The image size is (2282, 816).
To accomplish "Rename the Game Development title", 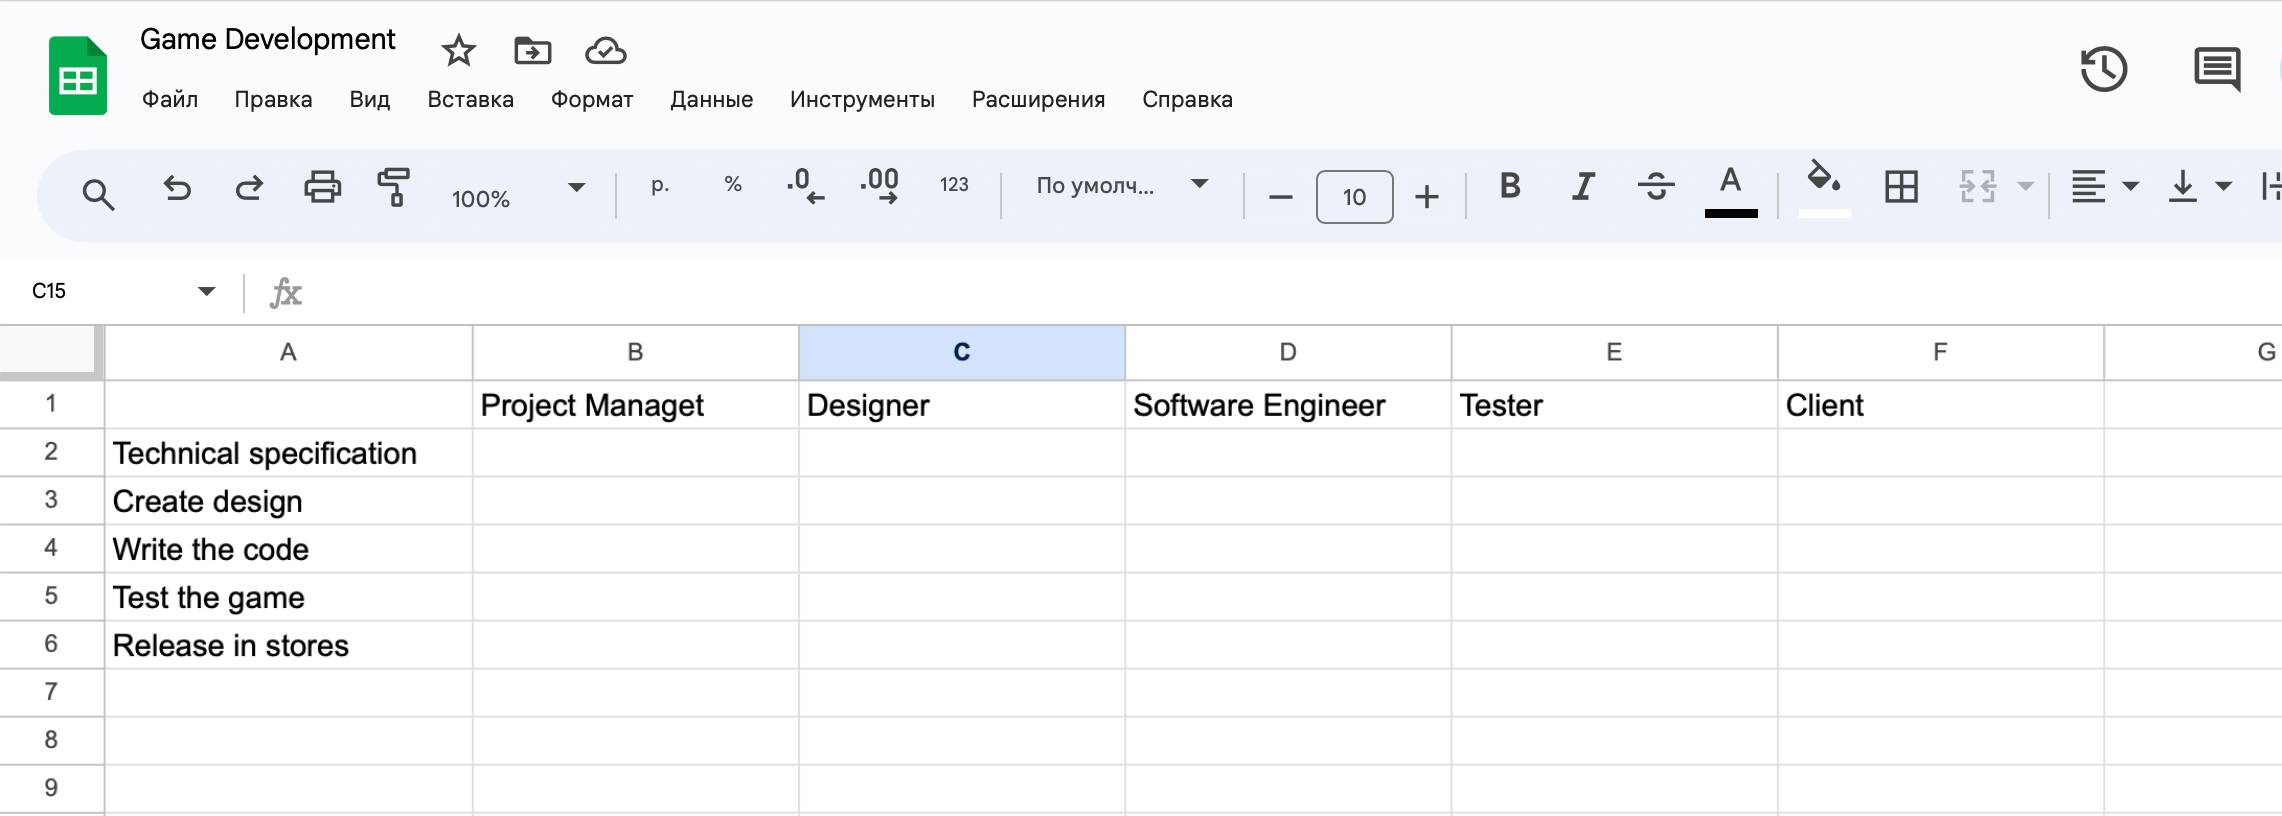I will (267, 39).
